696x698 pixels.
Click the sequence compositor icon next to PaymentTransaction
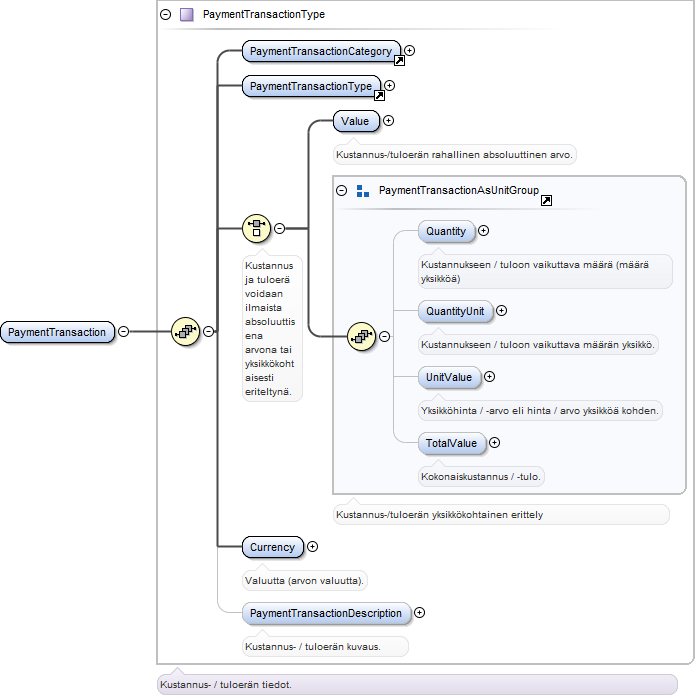coord(185,332)
